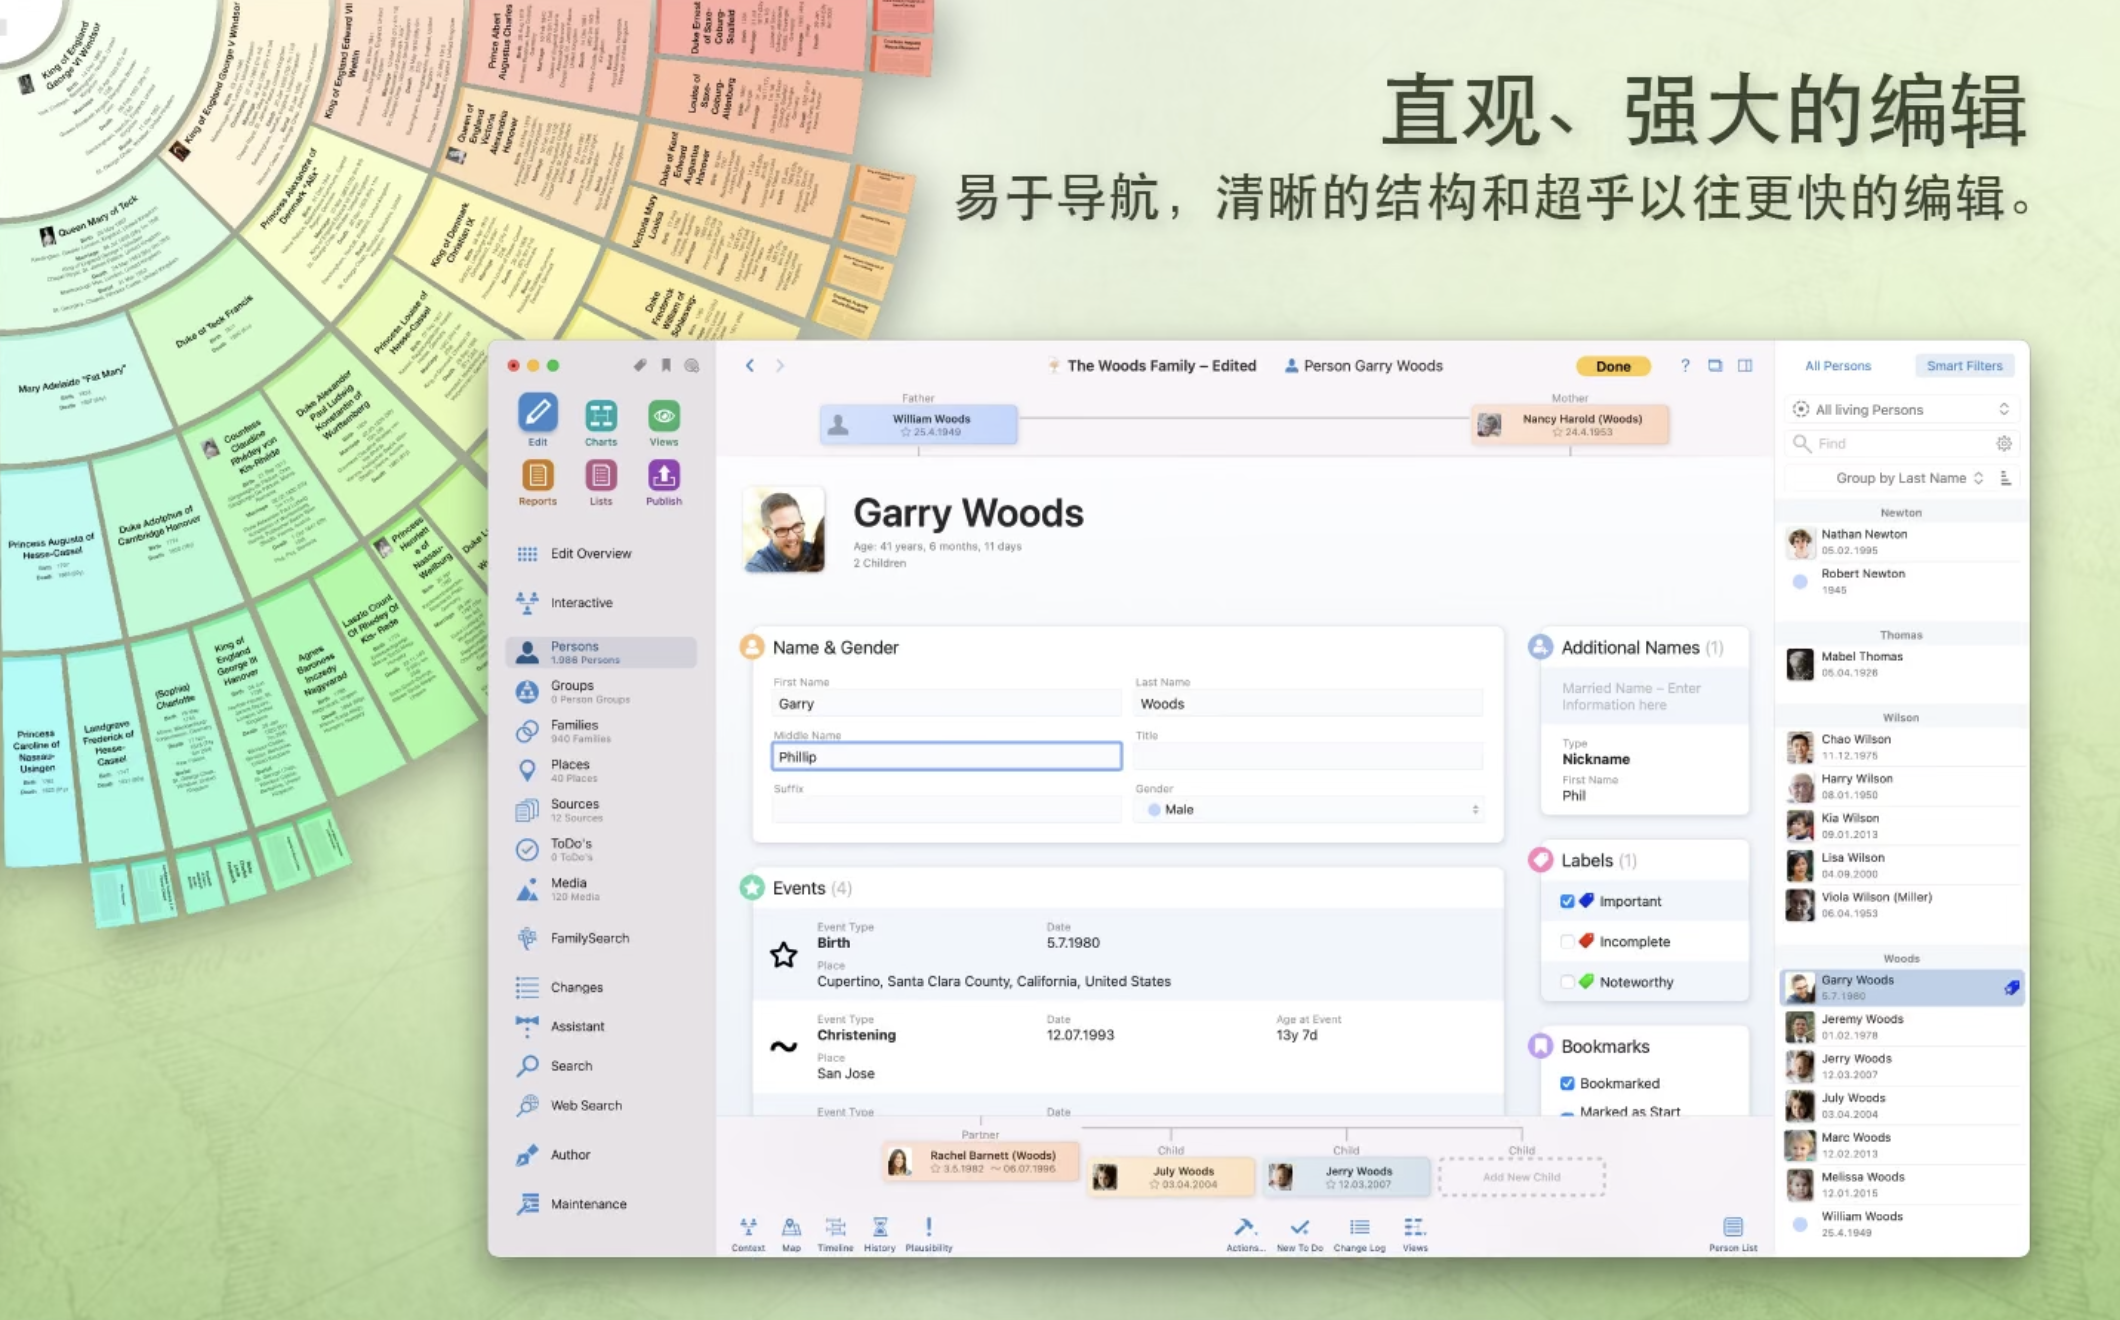The width and height of the screenshot is (2120, 1320).
Task: Enable the Incomplete label checkbox
Action: (1567, 941)
